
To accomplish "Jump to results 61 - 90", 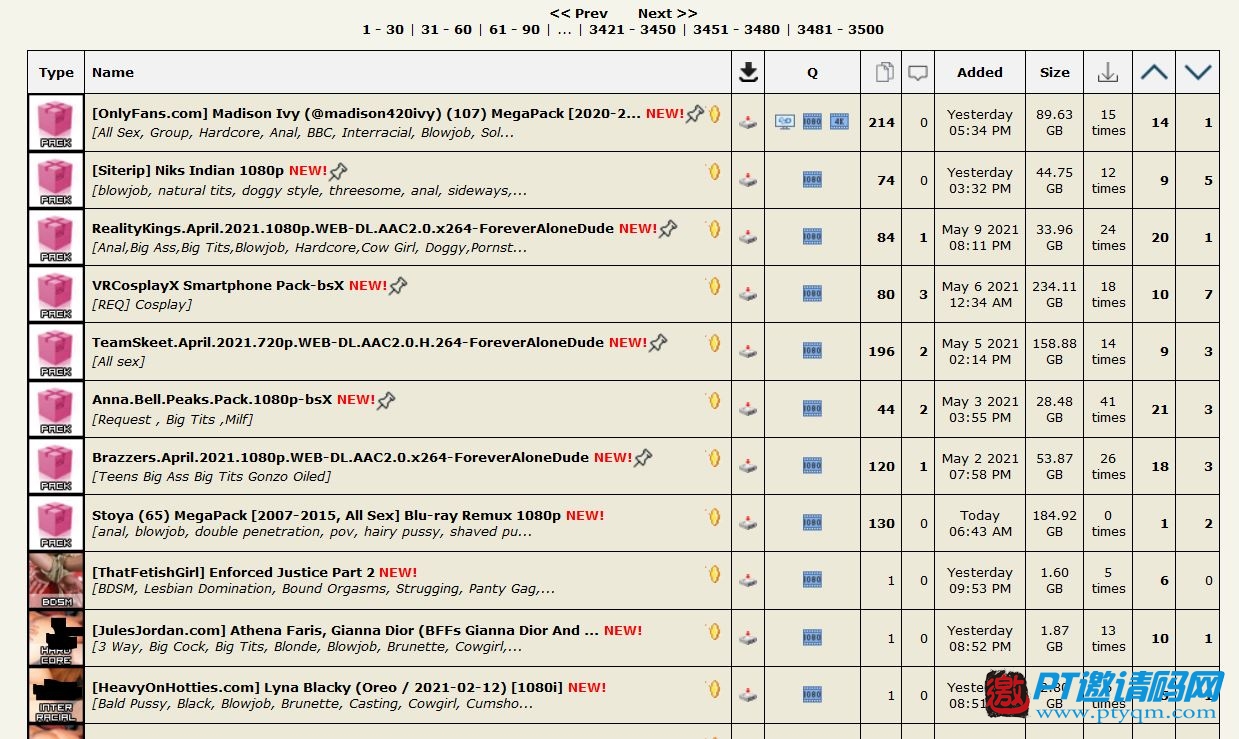I will click(x=515, y=29).
